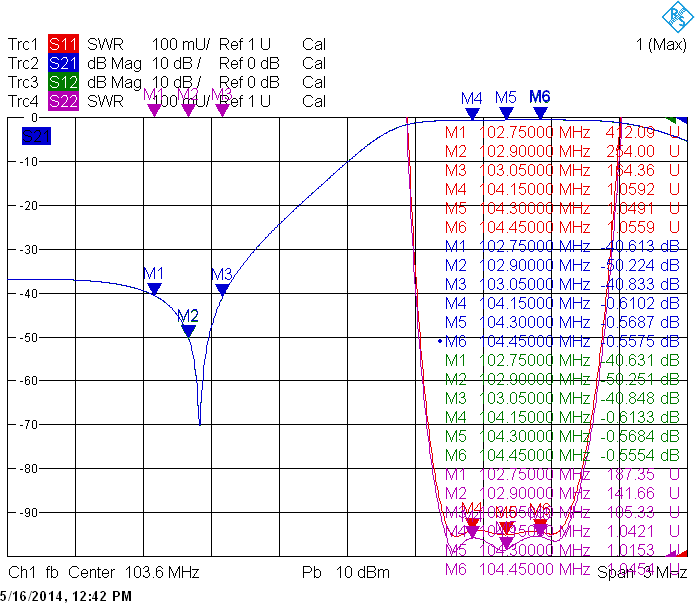Click blue marker row M2 -50.224 dB
The image size is (695, 613).
(x=562, y=266)
